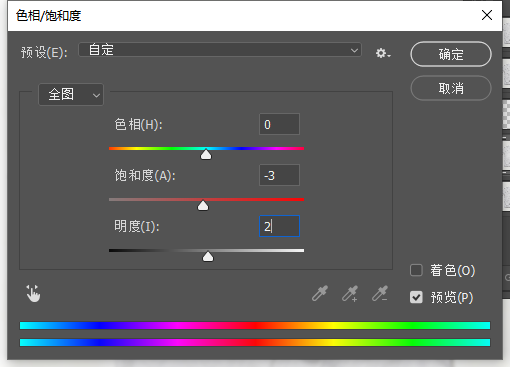Click the targeted adjustment hand tool
510x367 pixels.
(x=33, y=293)
